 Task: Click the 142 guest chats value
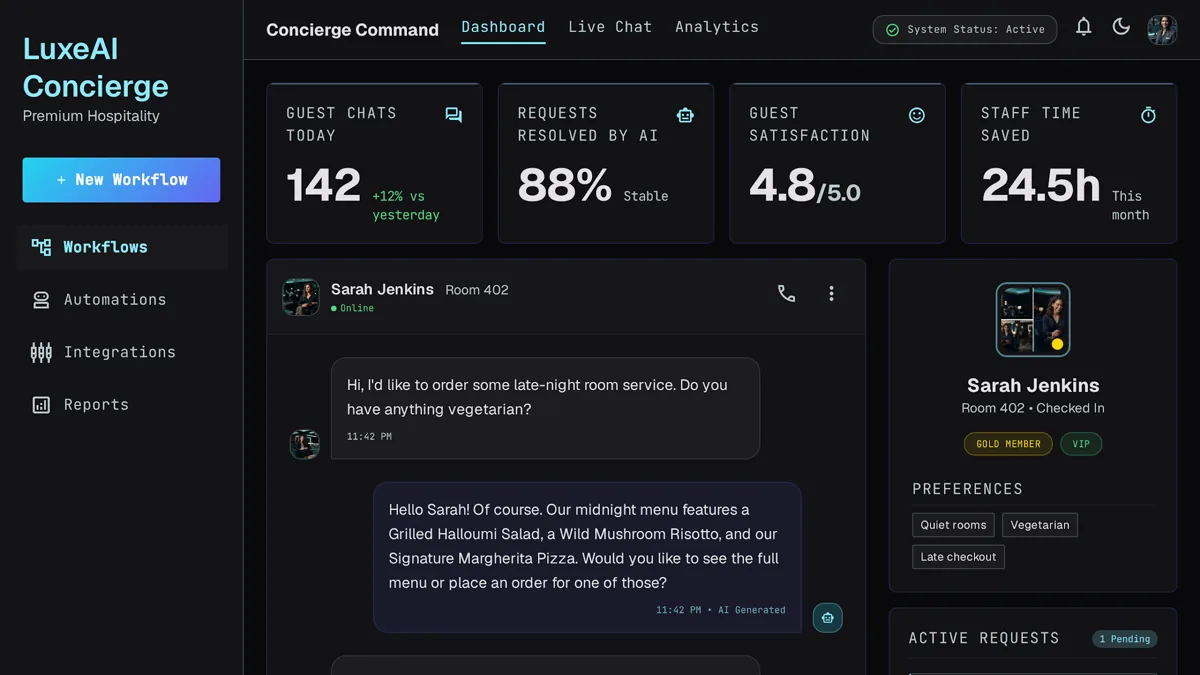tap(323, 185)
